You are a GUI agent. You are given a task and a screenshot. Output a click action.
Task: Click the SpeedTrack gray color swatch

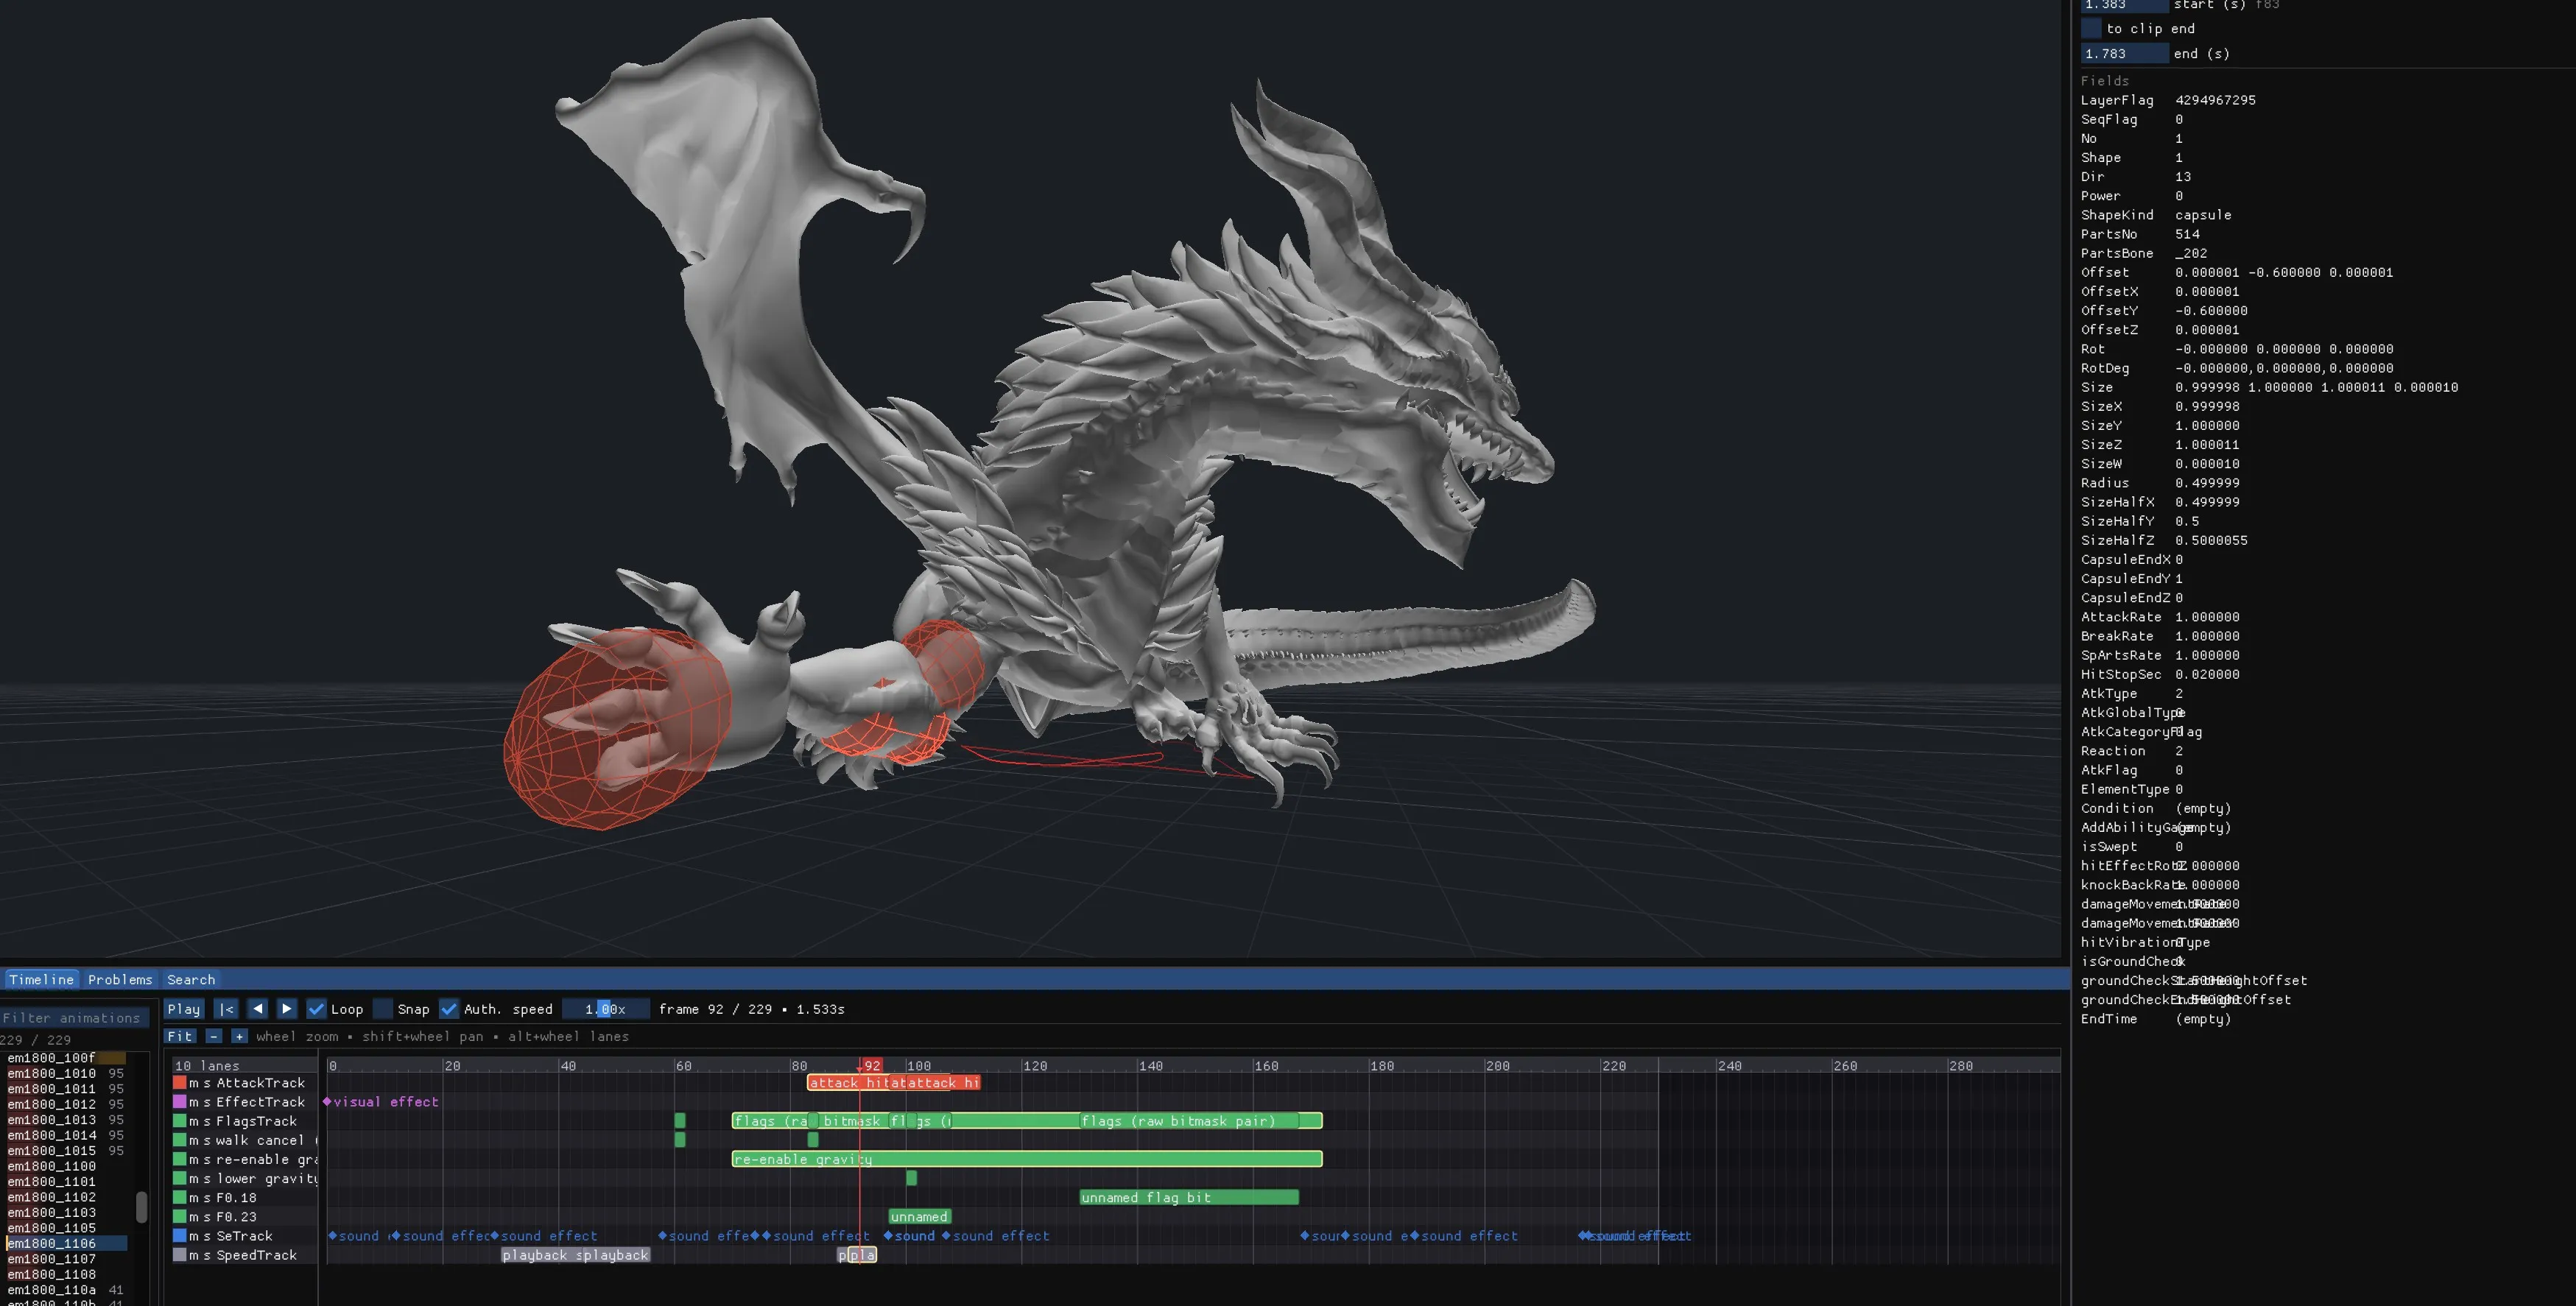tap(180, 1255)
